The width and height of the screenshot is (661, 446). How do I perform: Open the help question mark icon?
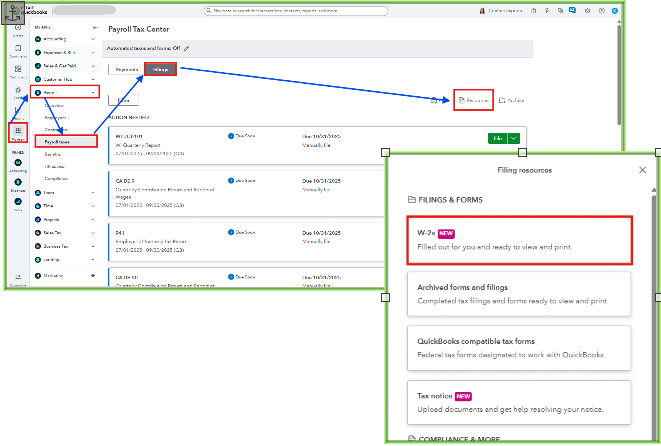coord(602,11)
